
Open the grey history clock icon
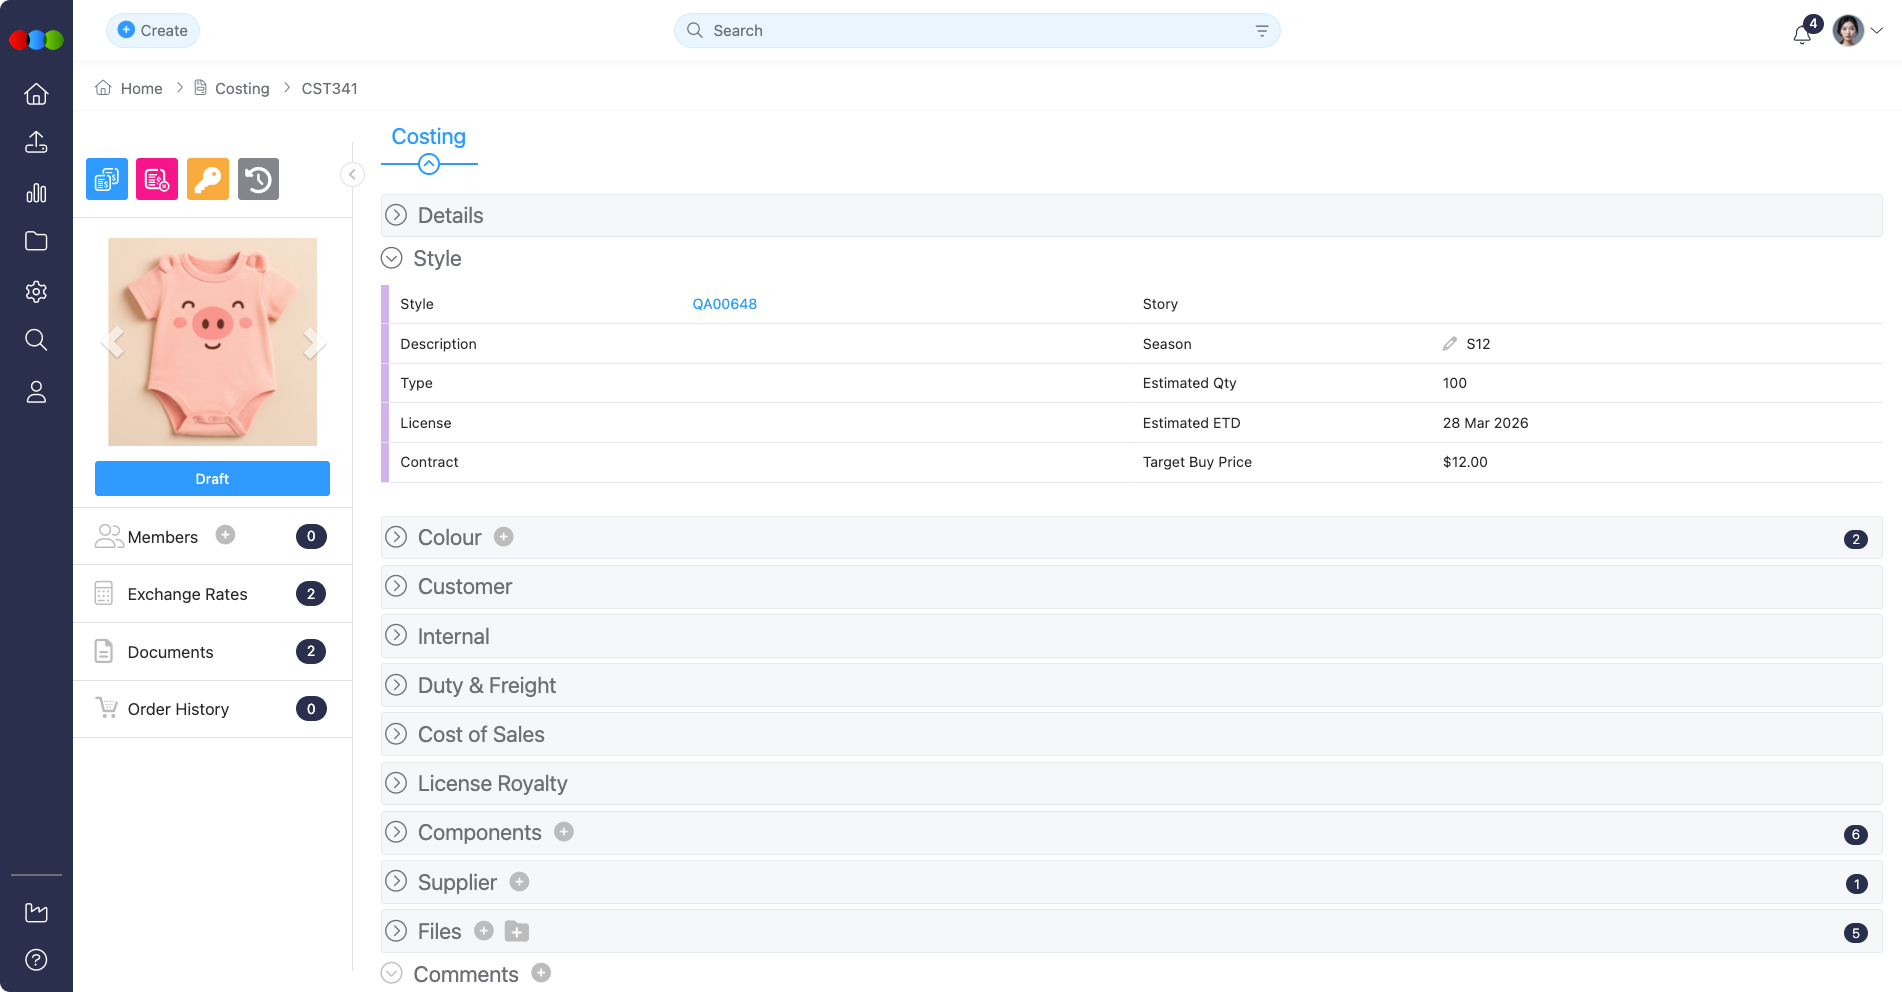tap(258, 179)
